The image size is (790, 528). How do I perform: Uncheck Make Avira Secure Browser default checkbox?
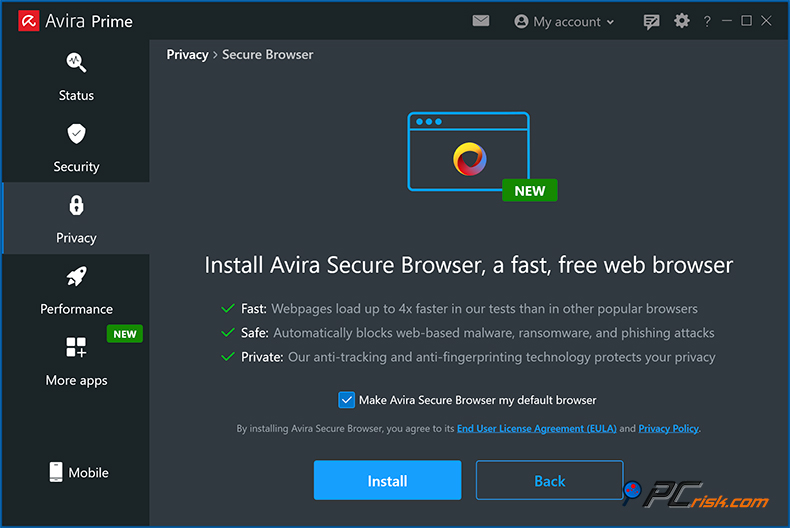(347, 400)
